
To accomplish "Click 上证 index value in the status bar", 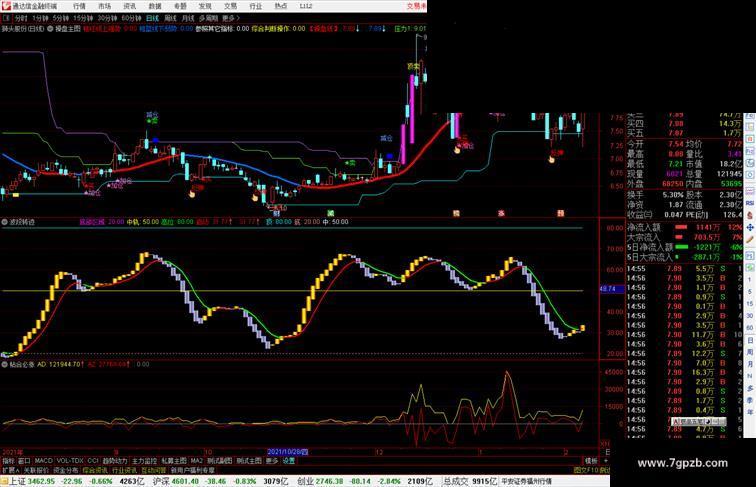I will [41, 481].
